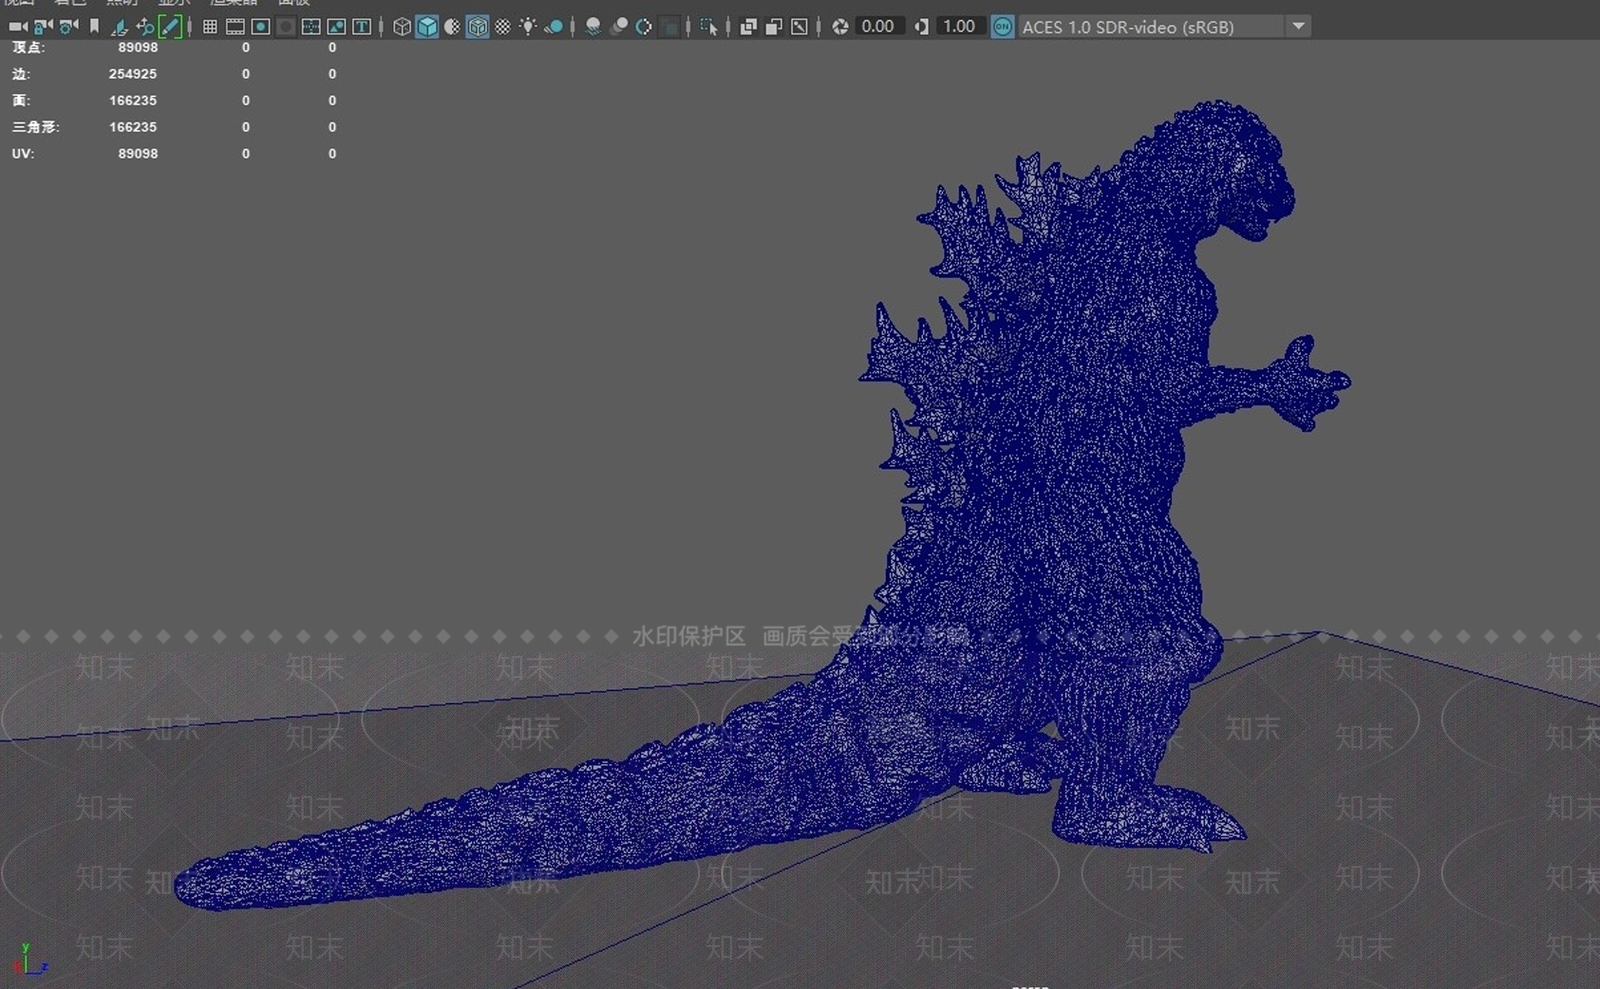Click Screen Space Ambient Occlusion icon

point(593,27)
